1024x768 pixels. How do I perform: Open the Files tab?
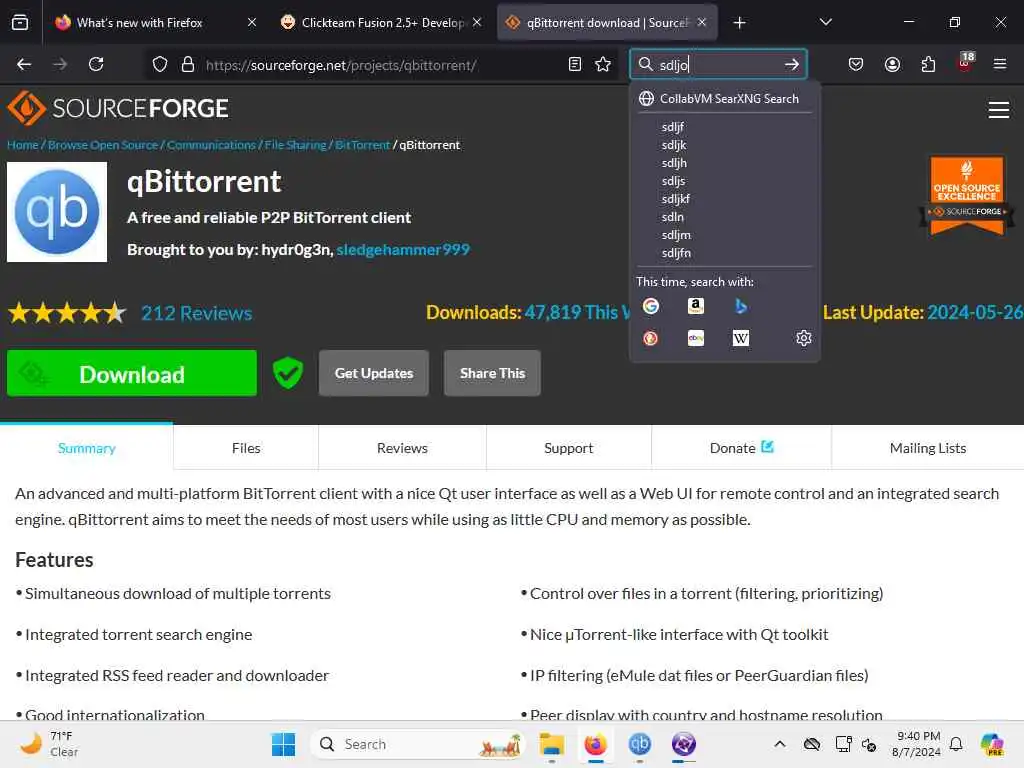click(246, 448)
